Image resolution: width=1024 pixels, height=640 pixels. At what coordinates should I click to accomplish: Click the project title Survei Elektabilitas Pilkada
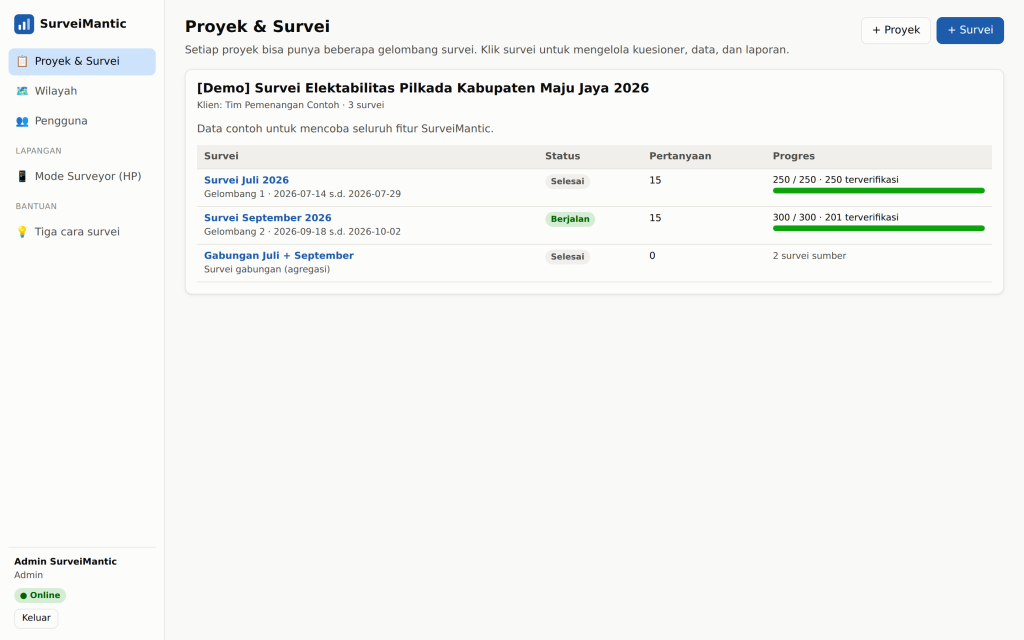423,88
